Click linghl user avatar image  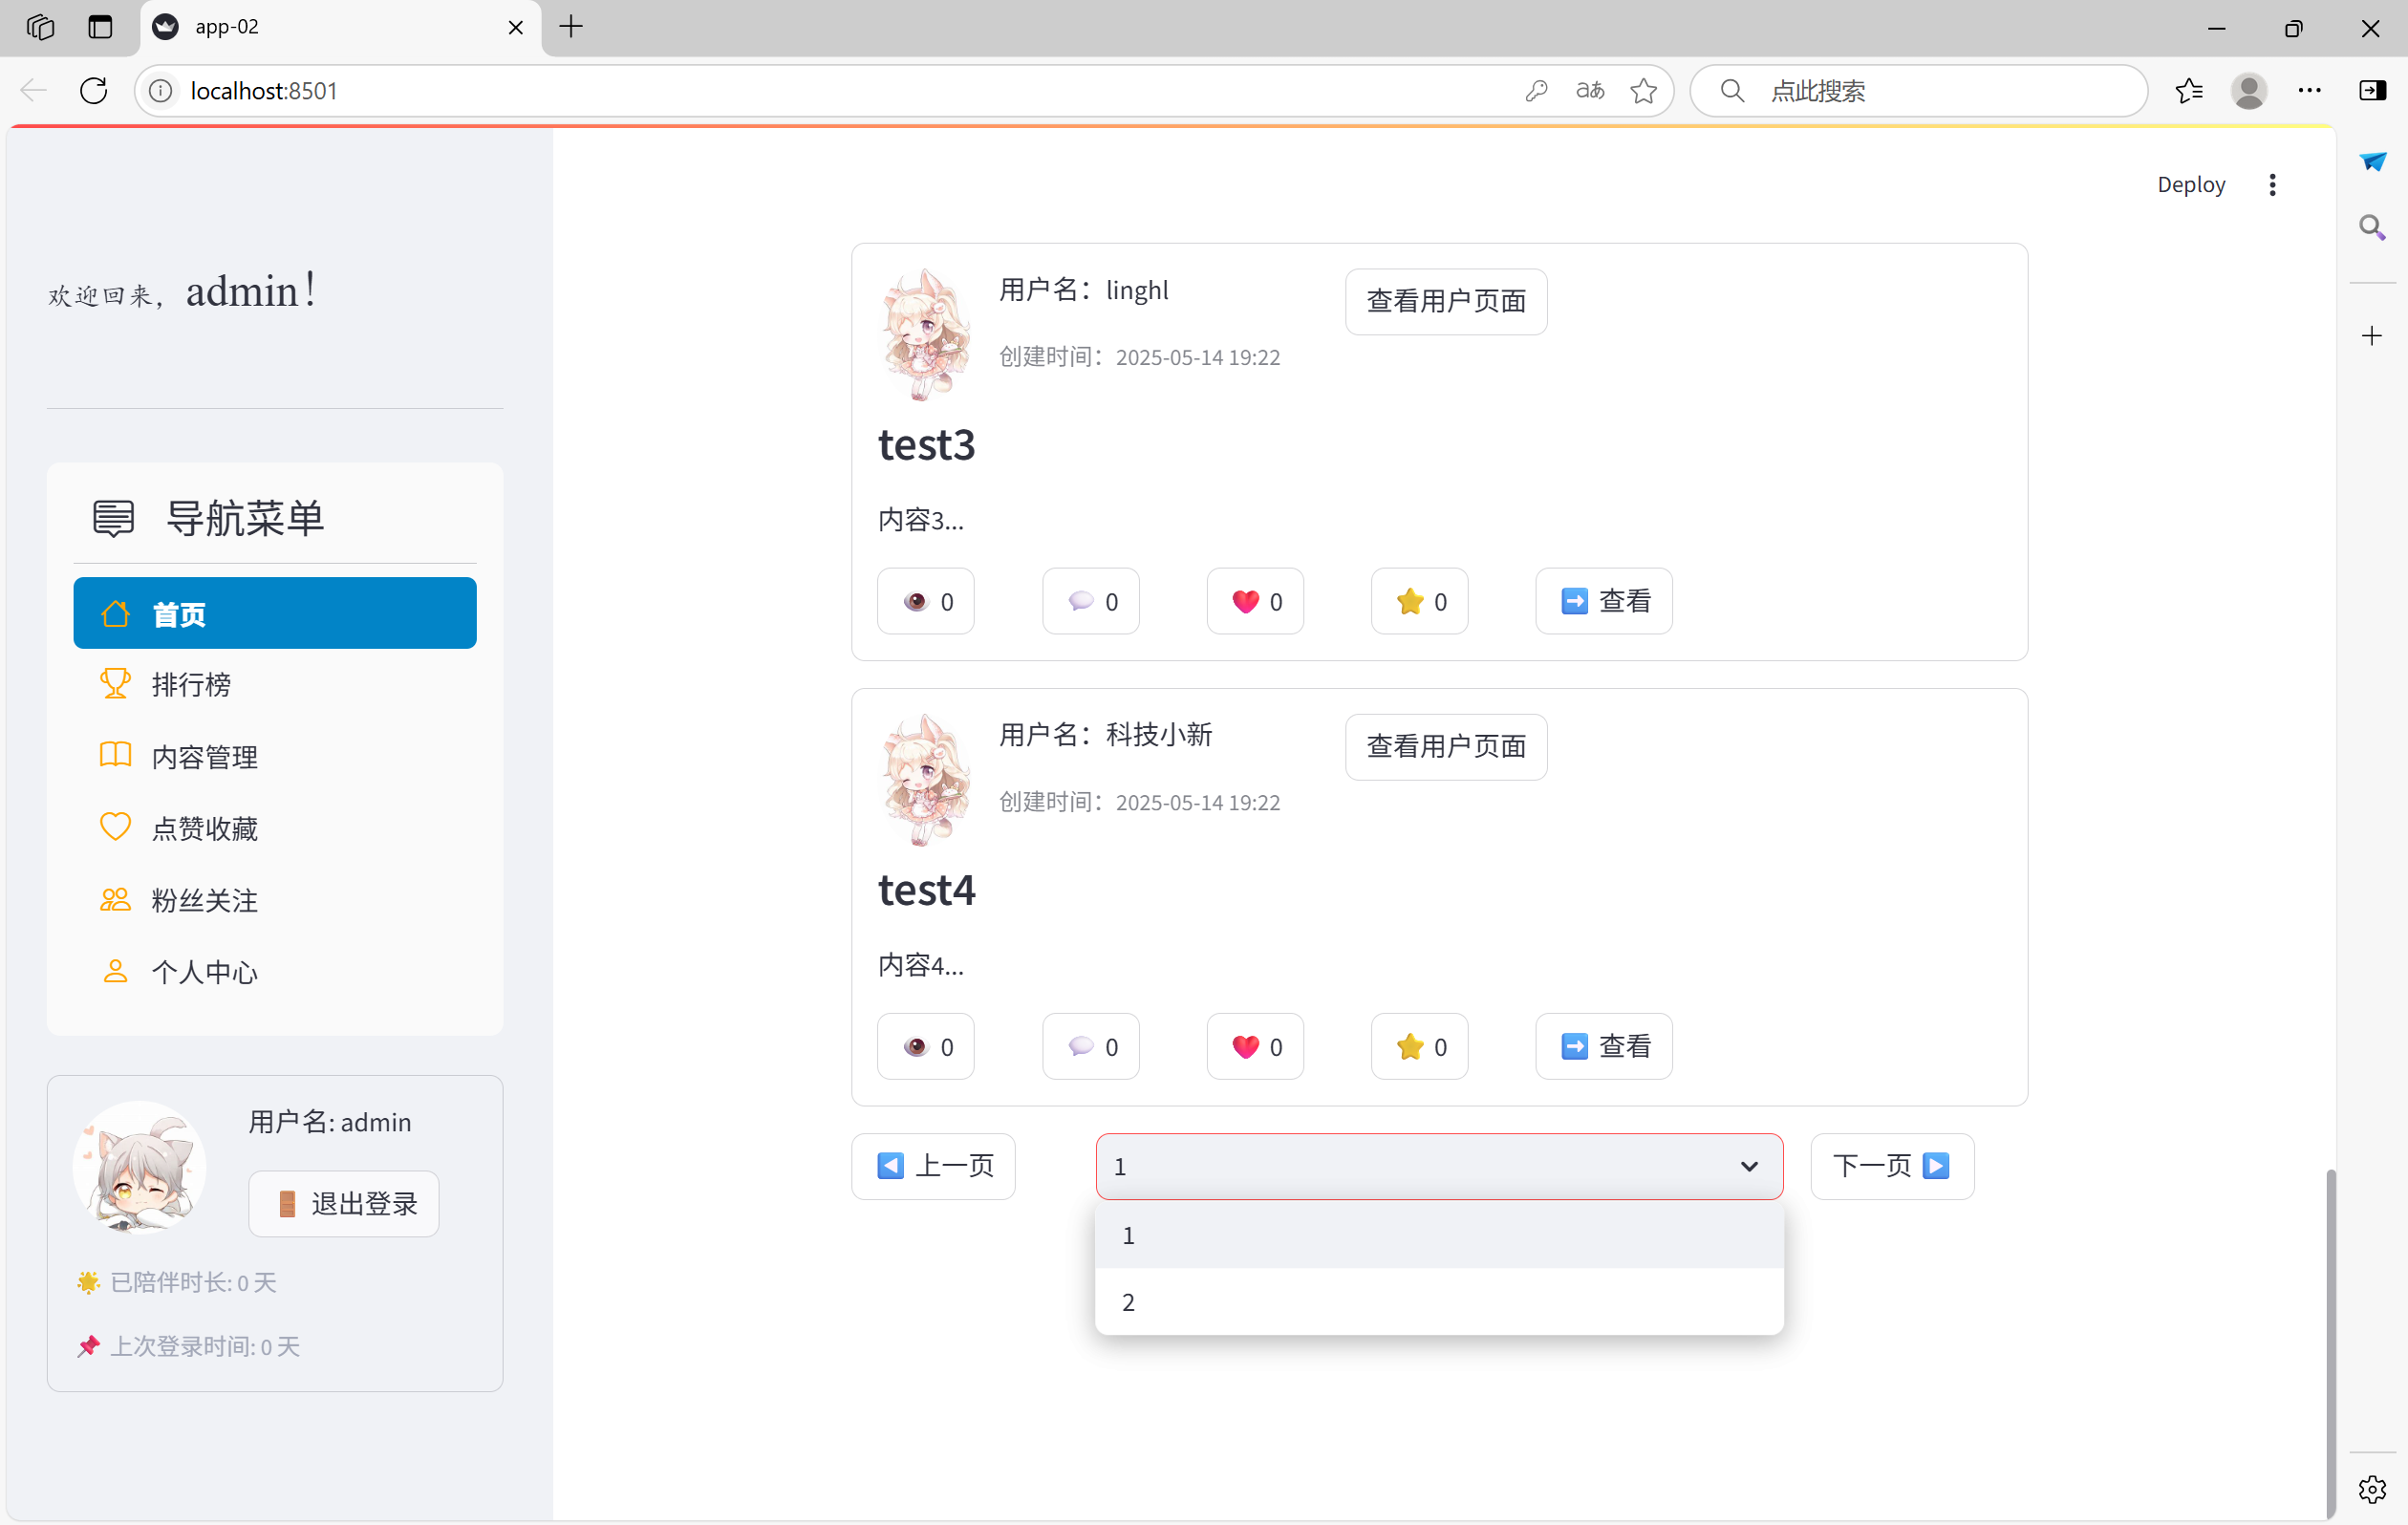click(x=924, y=334)
